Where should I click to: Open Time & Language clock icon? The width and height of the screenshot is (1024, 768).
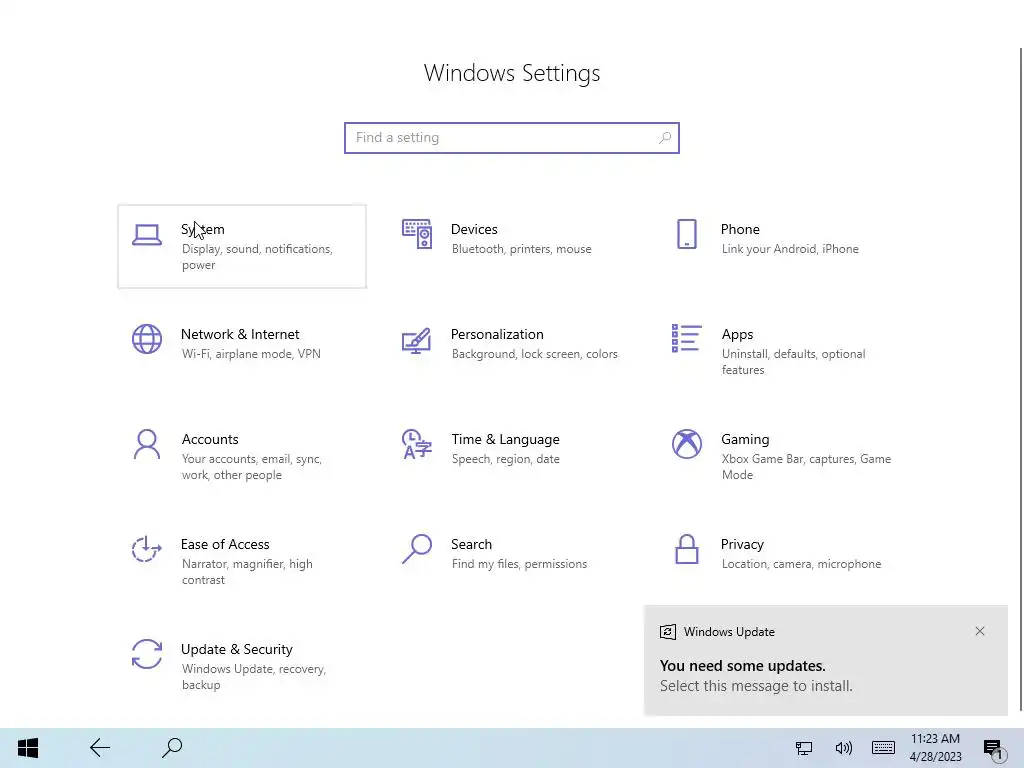(417, 444)
